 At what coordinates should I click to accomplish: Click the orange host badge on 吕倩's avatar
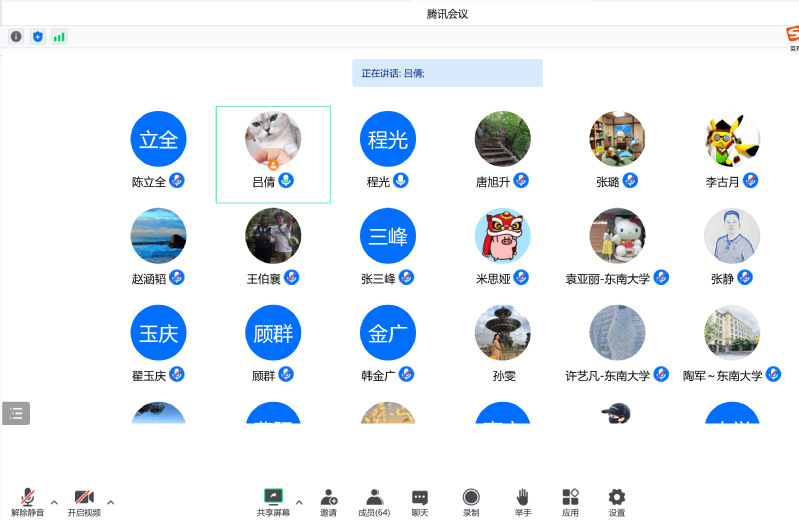[273, 165]
